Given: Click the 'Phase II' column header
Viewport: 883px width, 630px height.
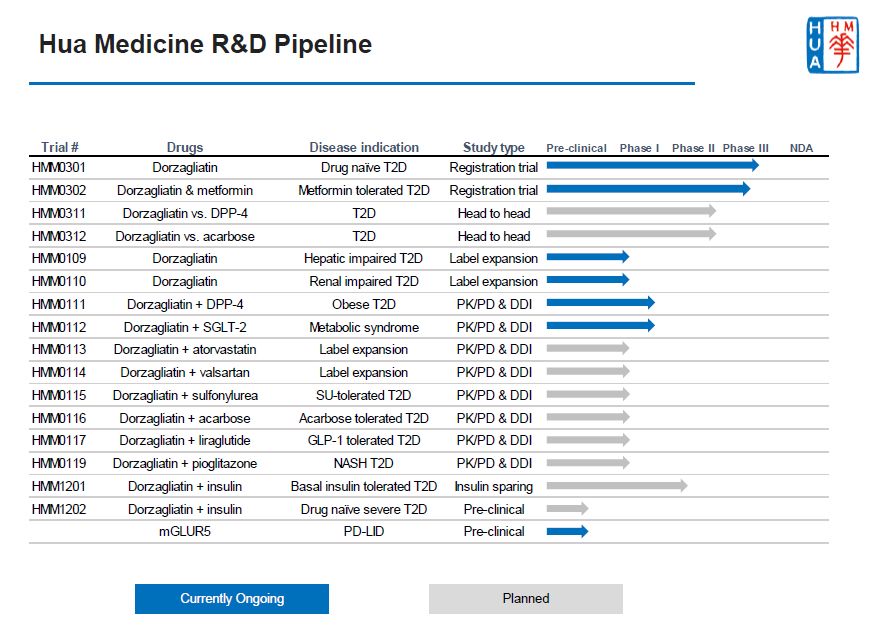Looking at the screenshot, I should click(693, 148).
